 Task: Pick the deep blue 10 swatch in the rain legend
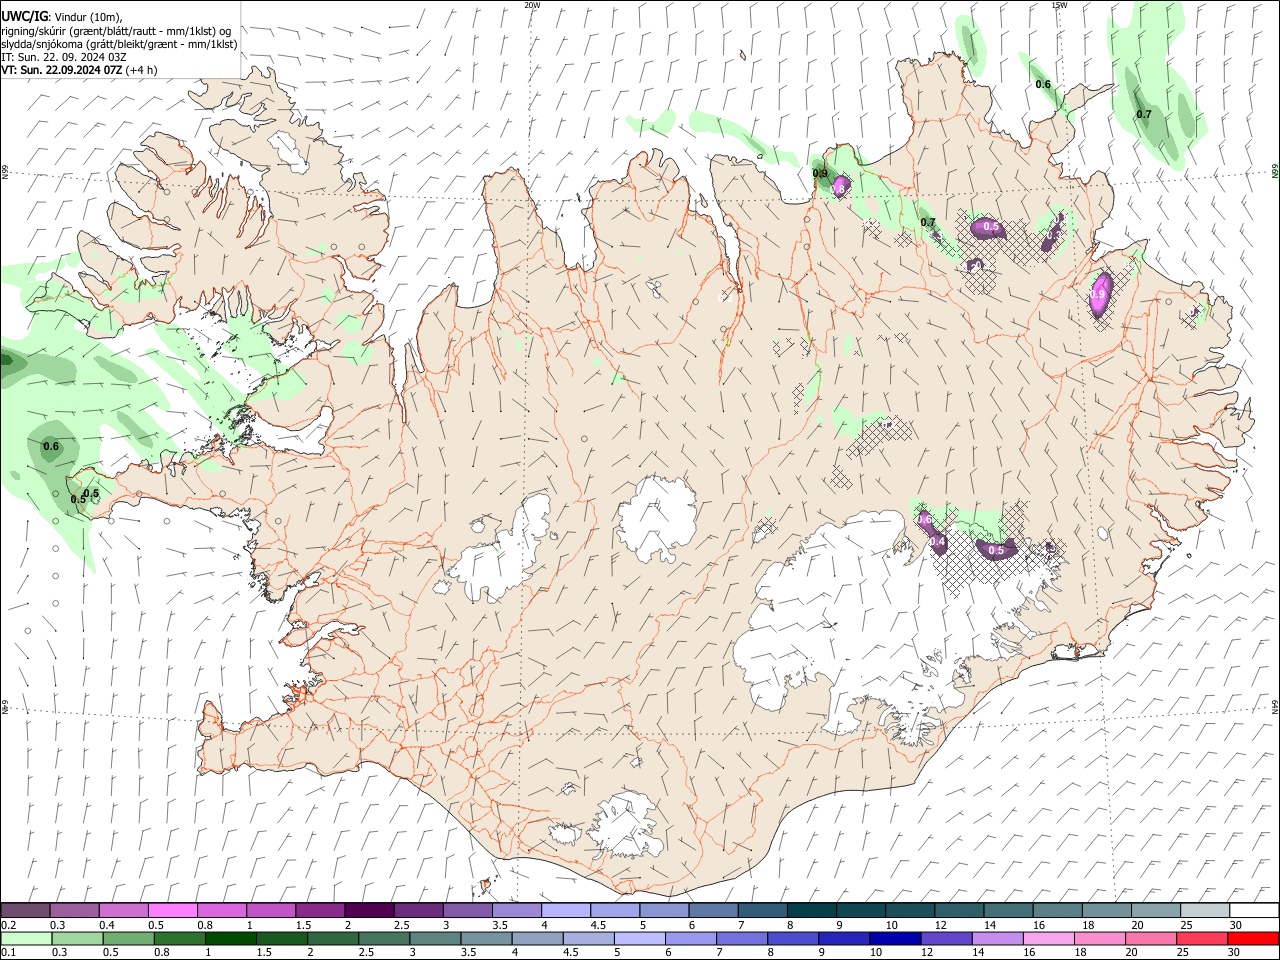(893, 938)
